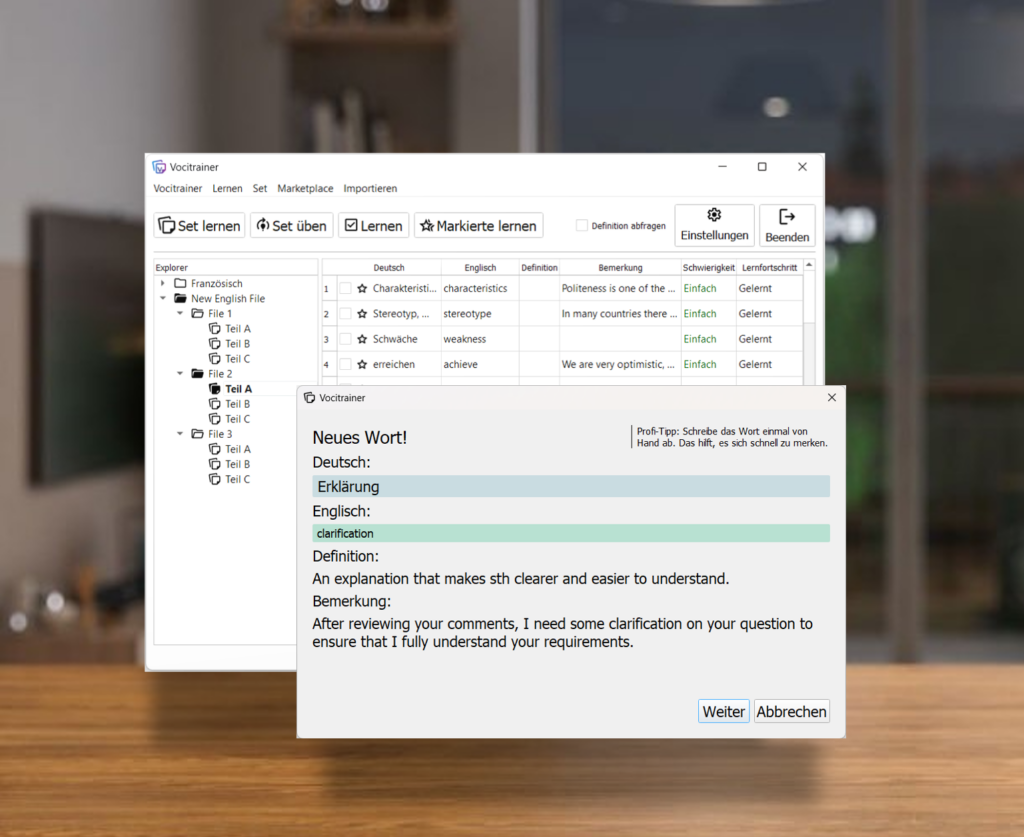1024x837 pixels.
Task: Select Teil C under File 3
Action: [237, 479]
